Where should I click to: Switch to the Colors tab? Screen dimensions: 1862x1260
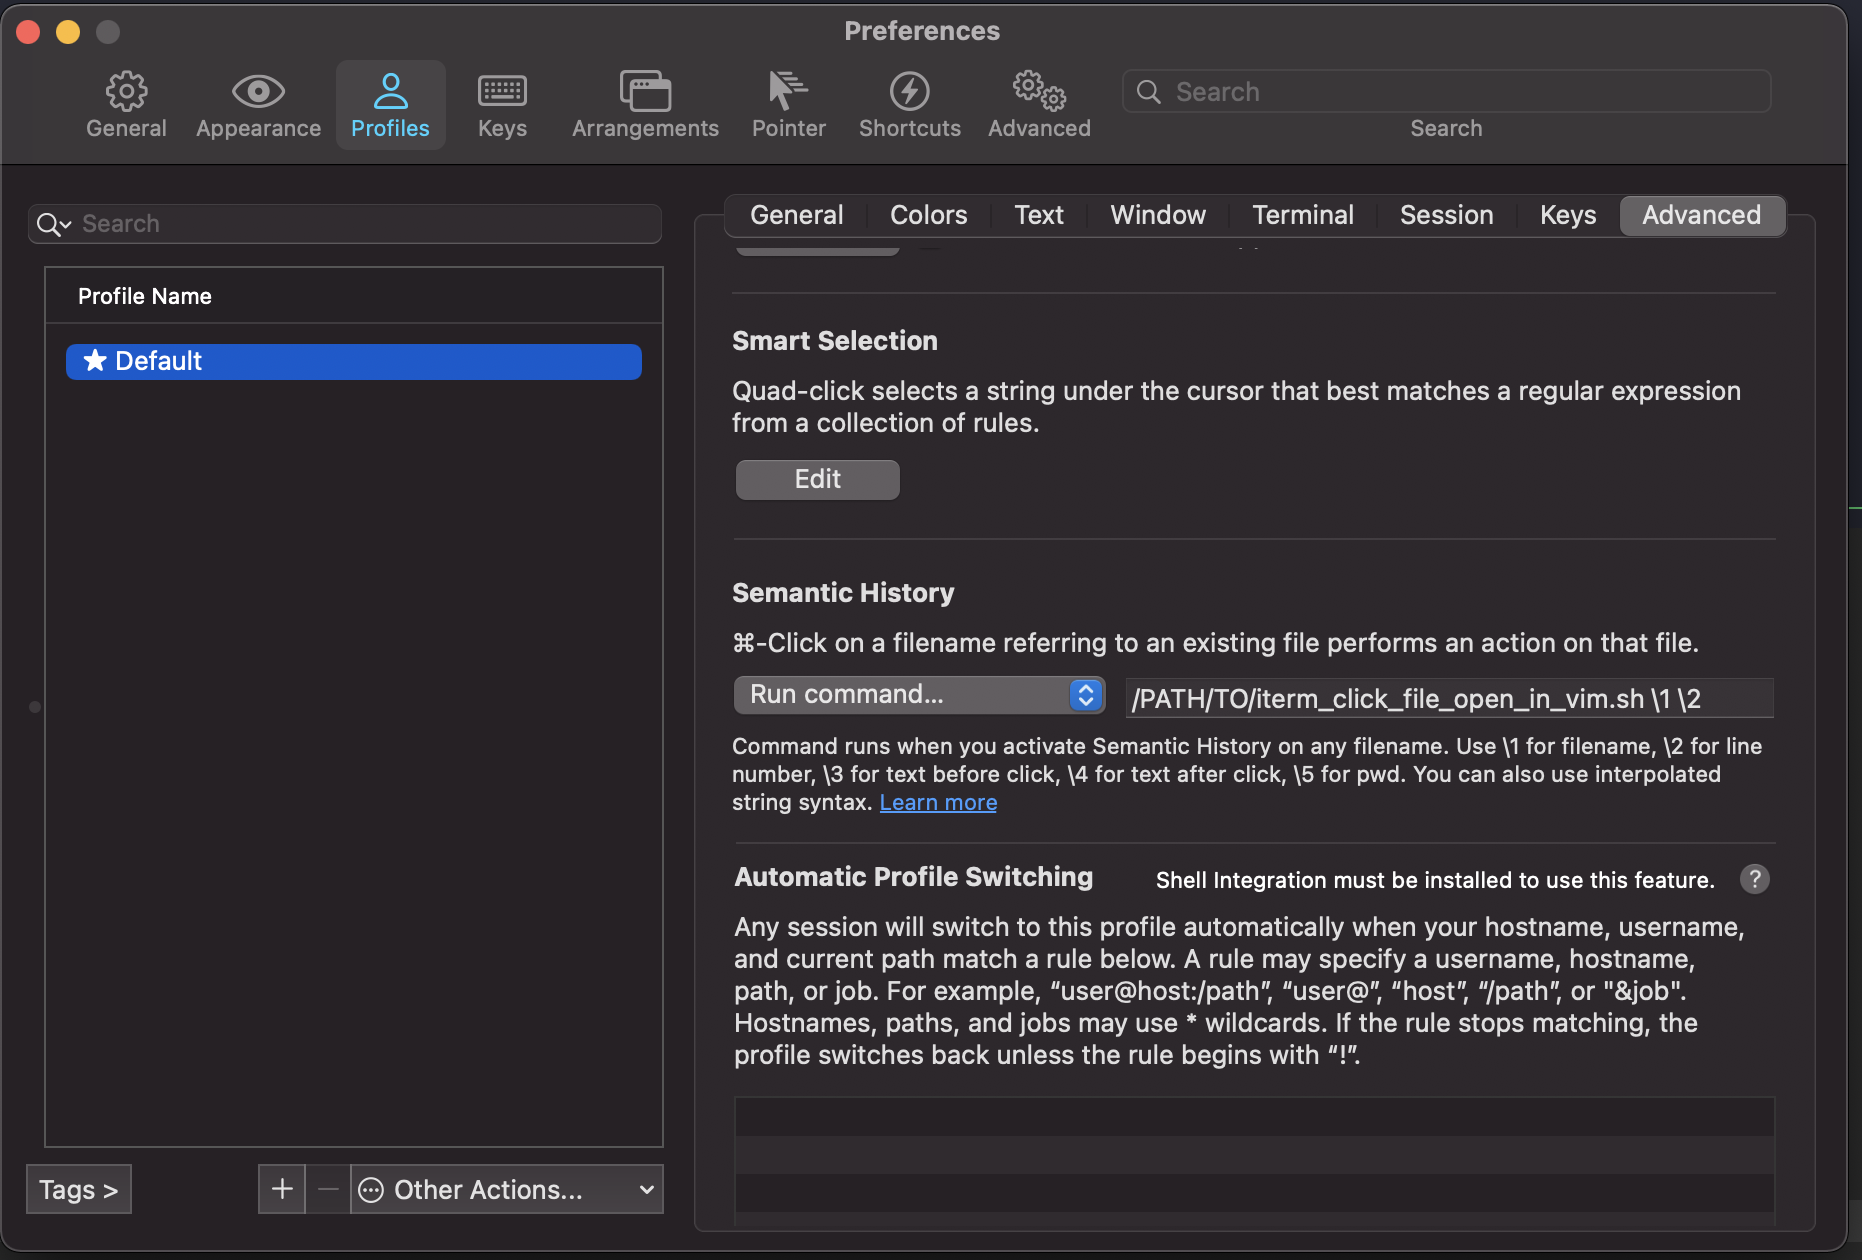[x=928, y=215]
